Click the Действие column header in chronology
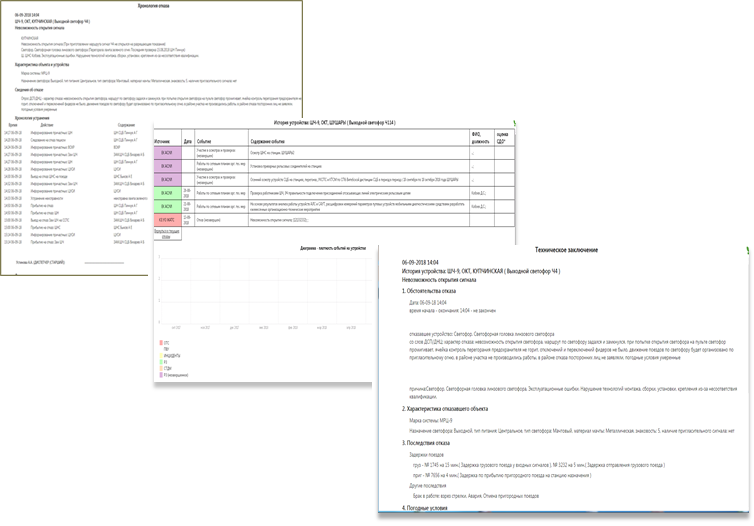The width and height of the screenshot is (754, 526). (47, 125)
